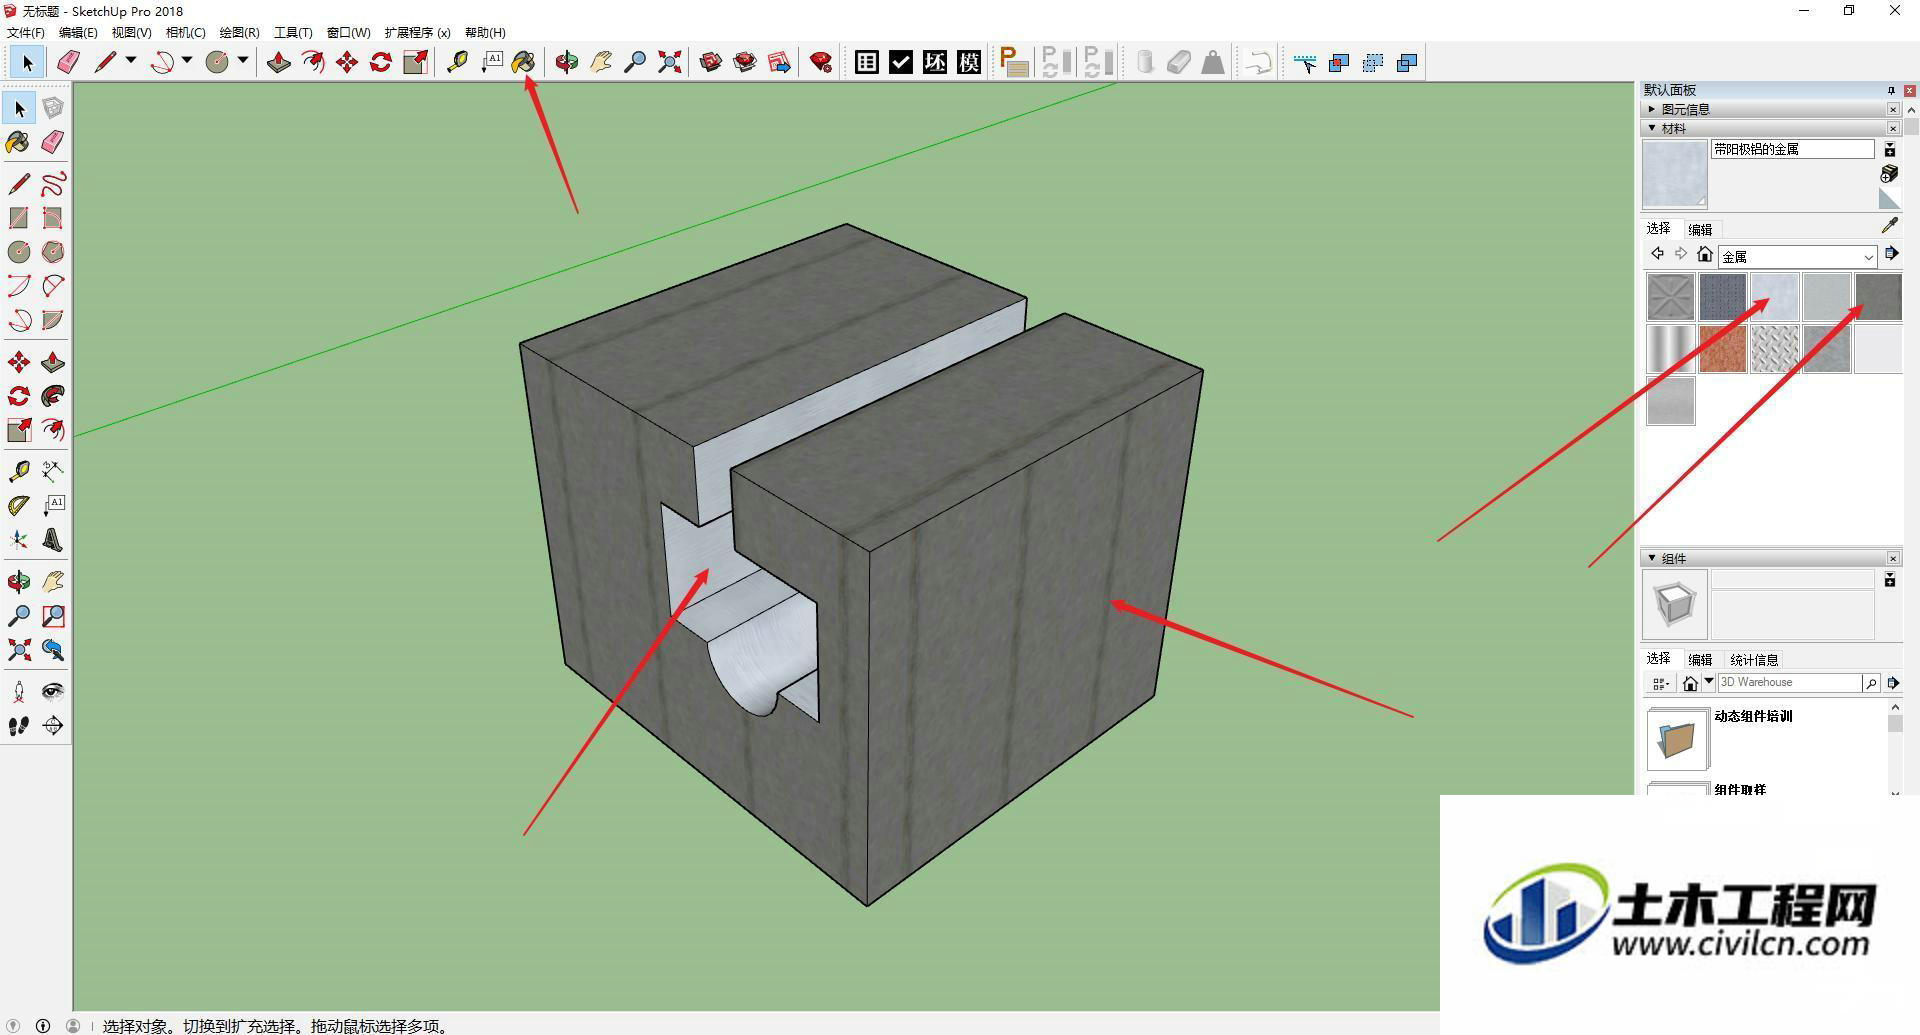The height and width of the screenshot is (1035, 1920).
Task: Open the 文件(F) menu
Action: coord(26,33)
